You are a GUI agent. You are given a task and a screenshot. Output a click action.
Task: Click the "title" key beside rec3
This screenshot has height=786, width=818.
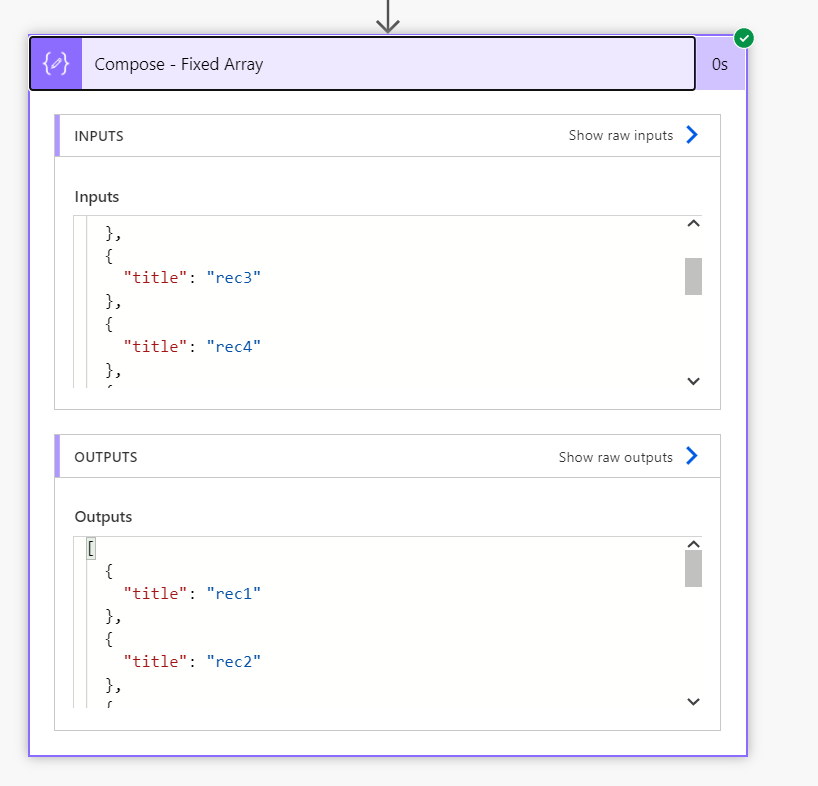pyautogui.click(x=155, y=277)
